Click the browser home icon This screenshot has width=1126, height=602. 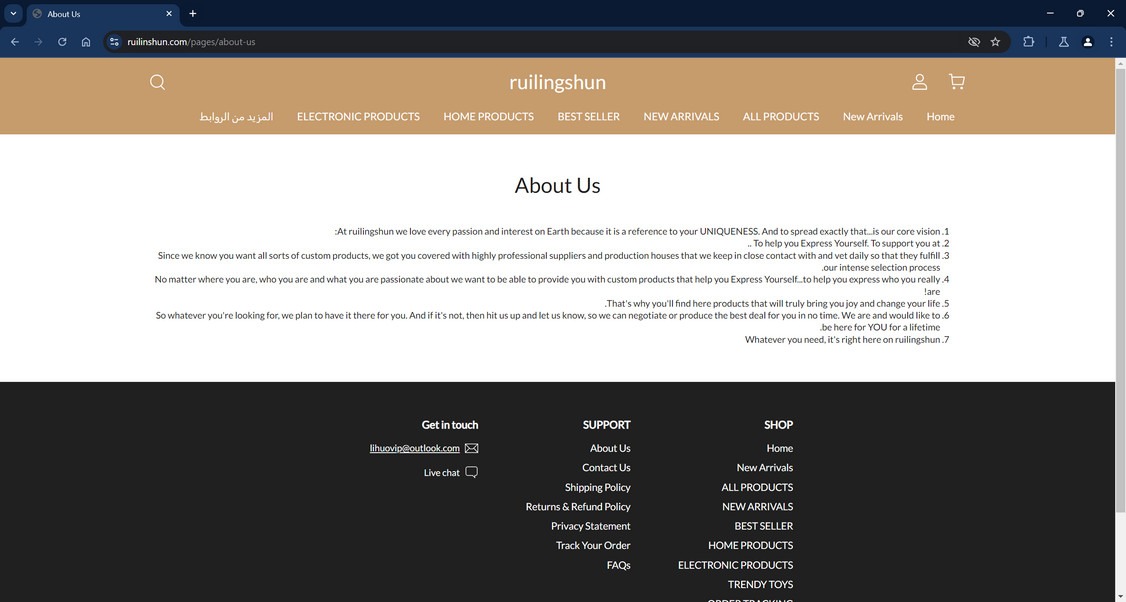[x=86, y=42]
